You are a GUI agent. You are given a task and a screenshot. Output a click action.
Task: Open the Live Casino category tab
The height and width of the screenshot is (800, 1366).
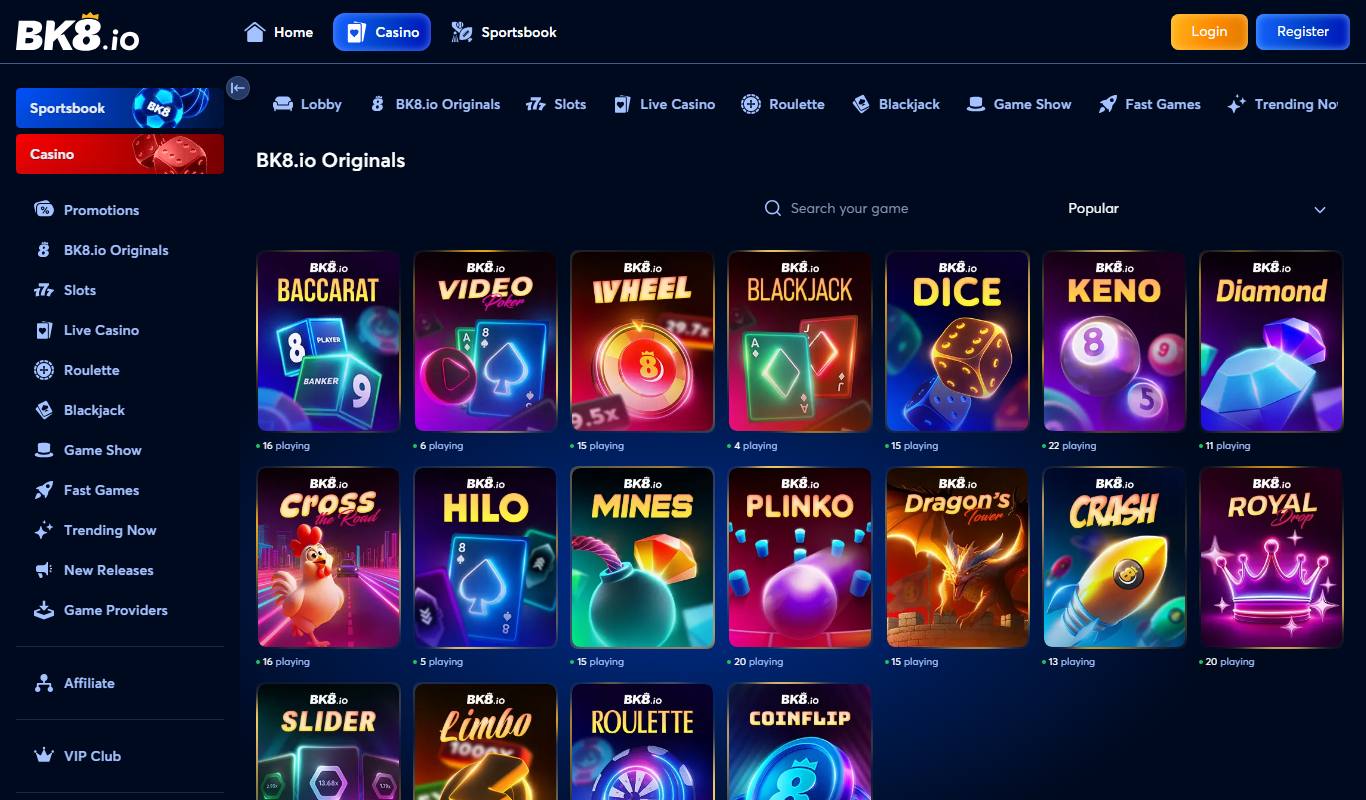[x=664, y=104]
